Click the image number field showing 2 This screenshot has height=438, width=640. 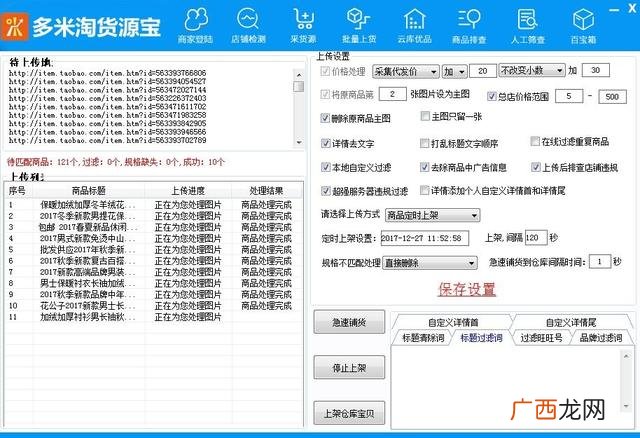(x=392, y=94)
